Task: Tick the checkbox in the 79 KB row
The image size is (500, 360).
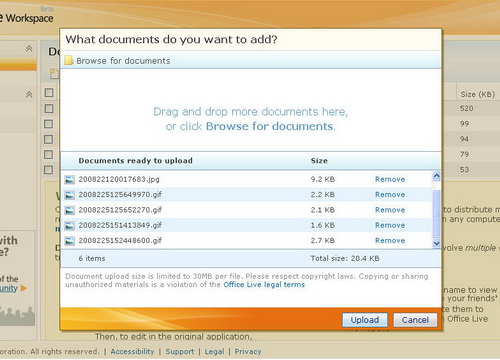Action: pos(49,154)
